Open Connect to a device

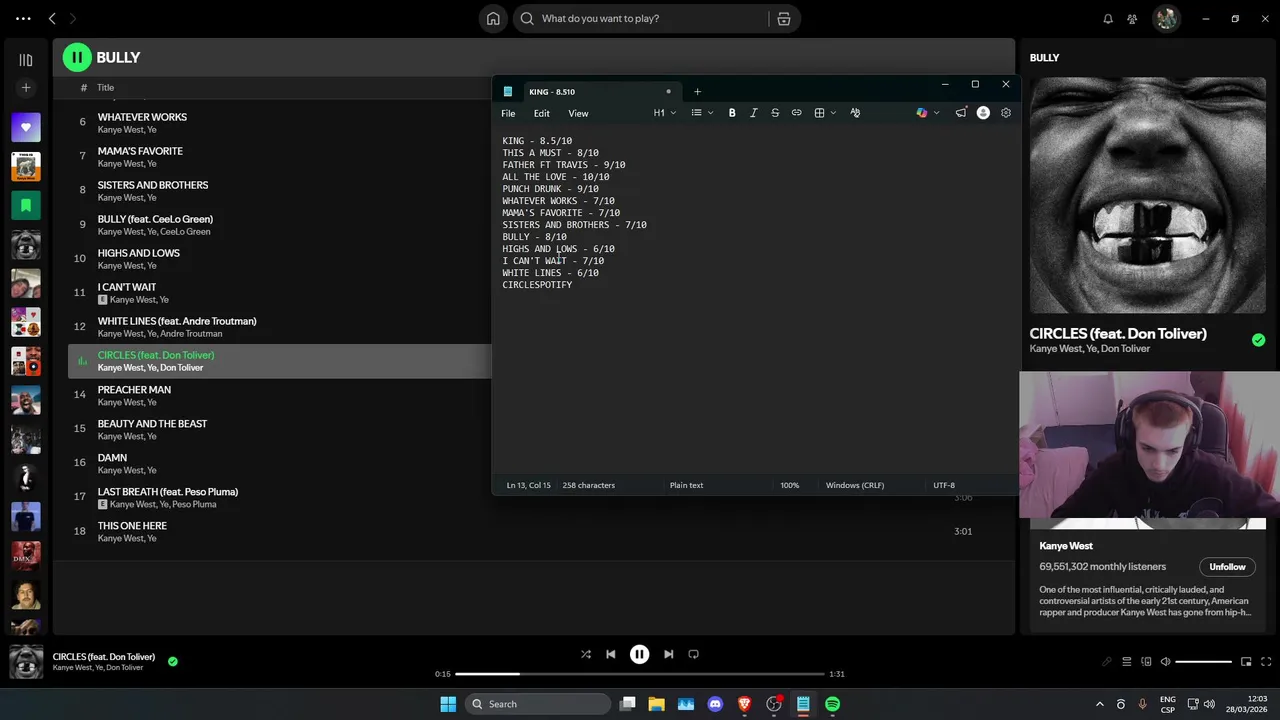(x=1145, y=661)
